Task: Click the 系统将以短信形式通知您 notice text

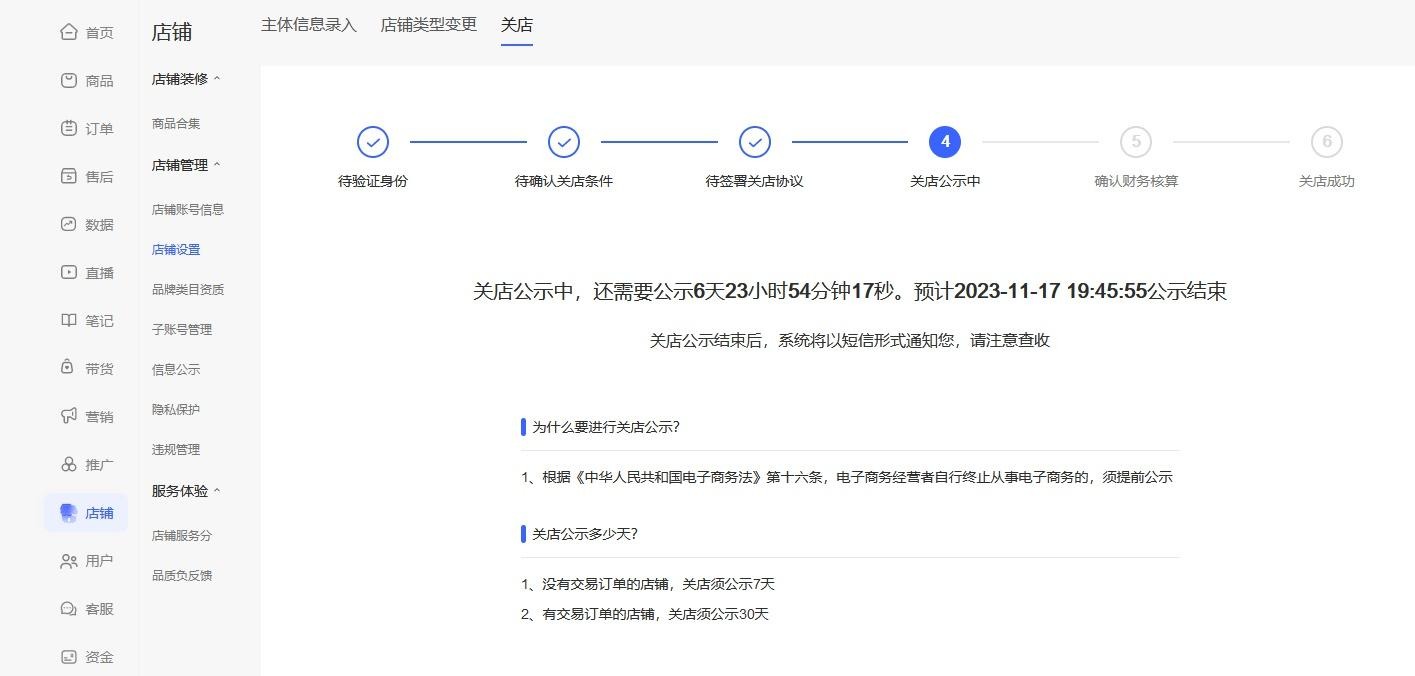Action: 850,340
